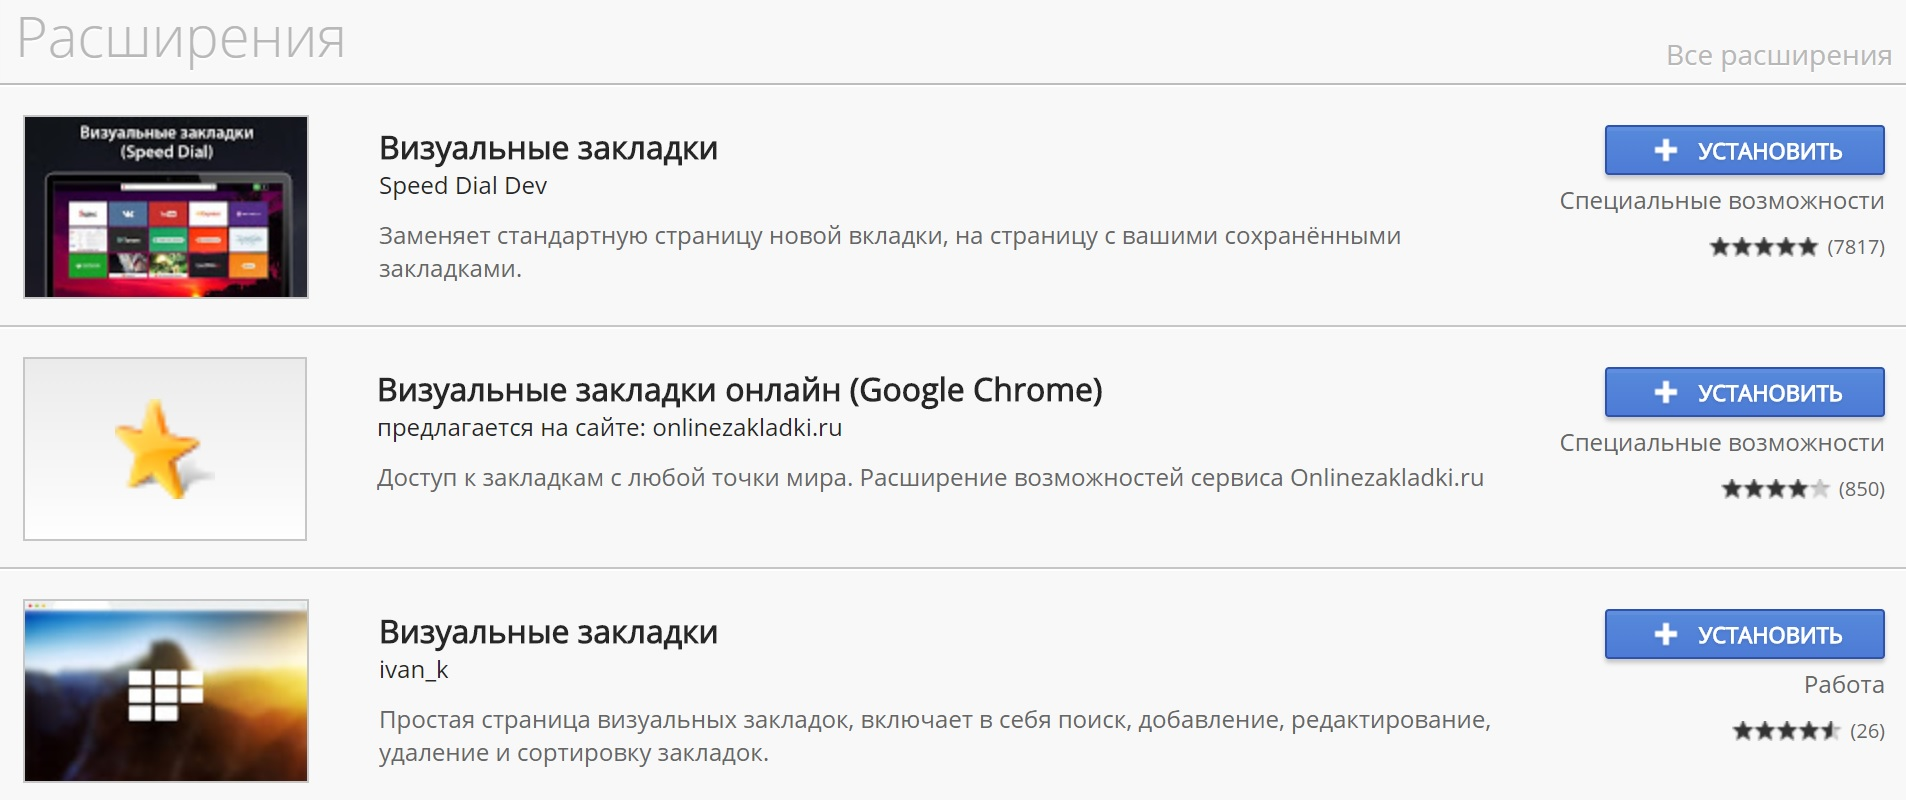Click 'Специальные возможности' under the first extension
The height and width of the screenshot is (800, 1906).
1721,202
